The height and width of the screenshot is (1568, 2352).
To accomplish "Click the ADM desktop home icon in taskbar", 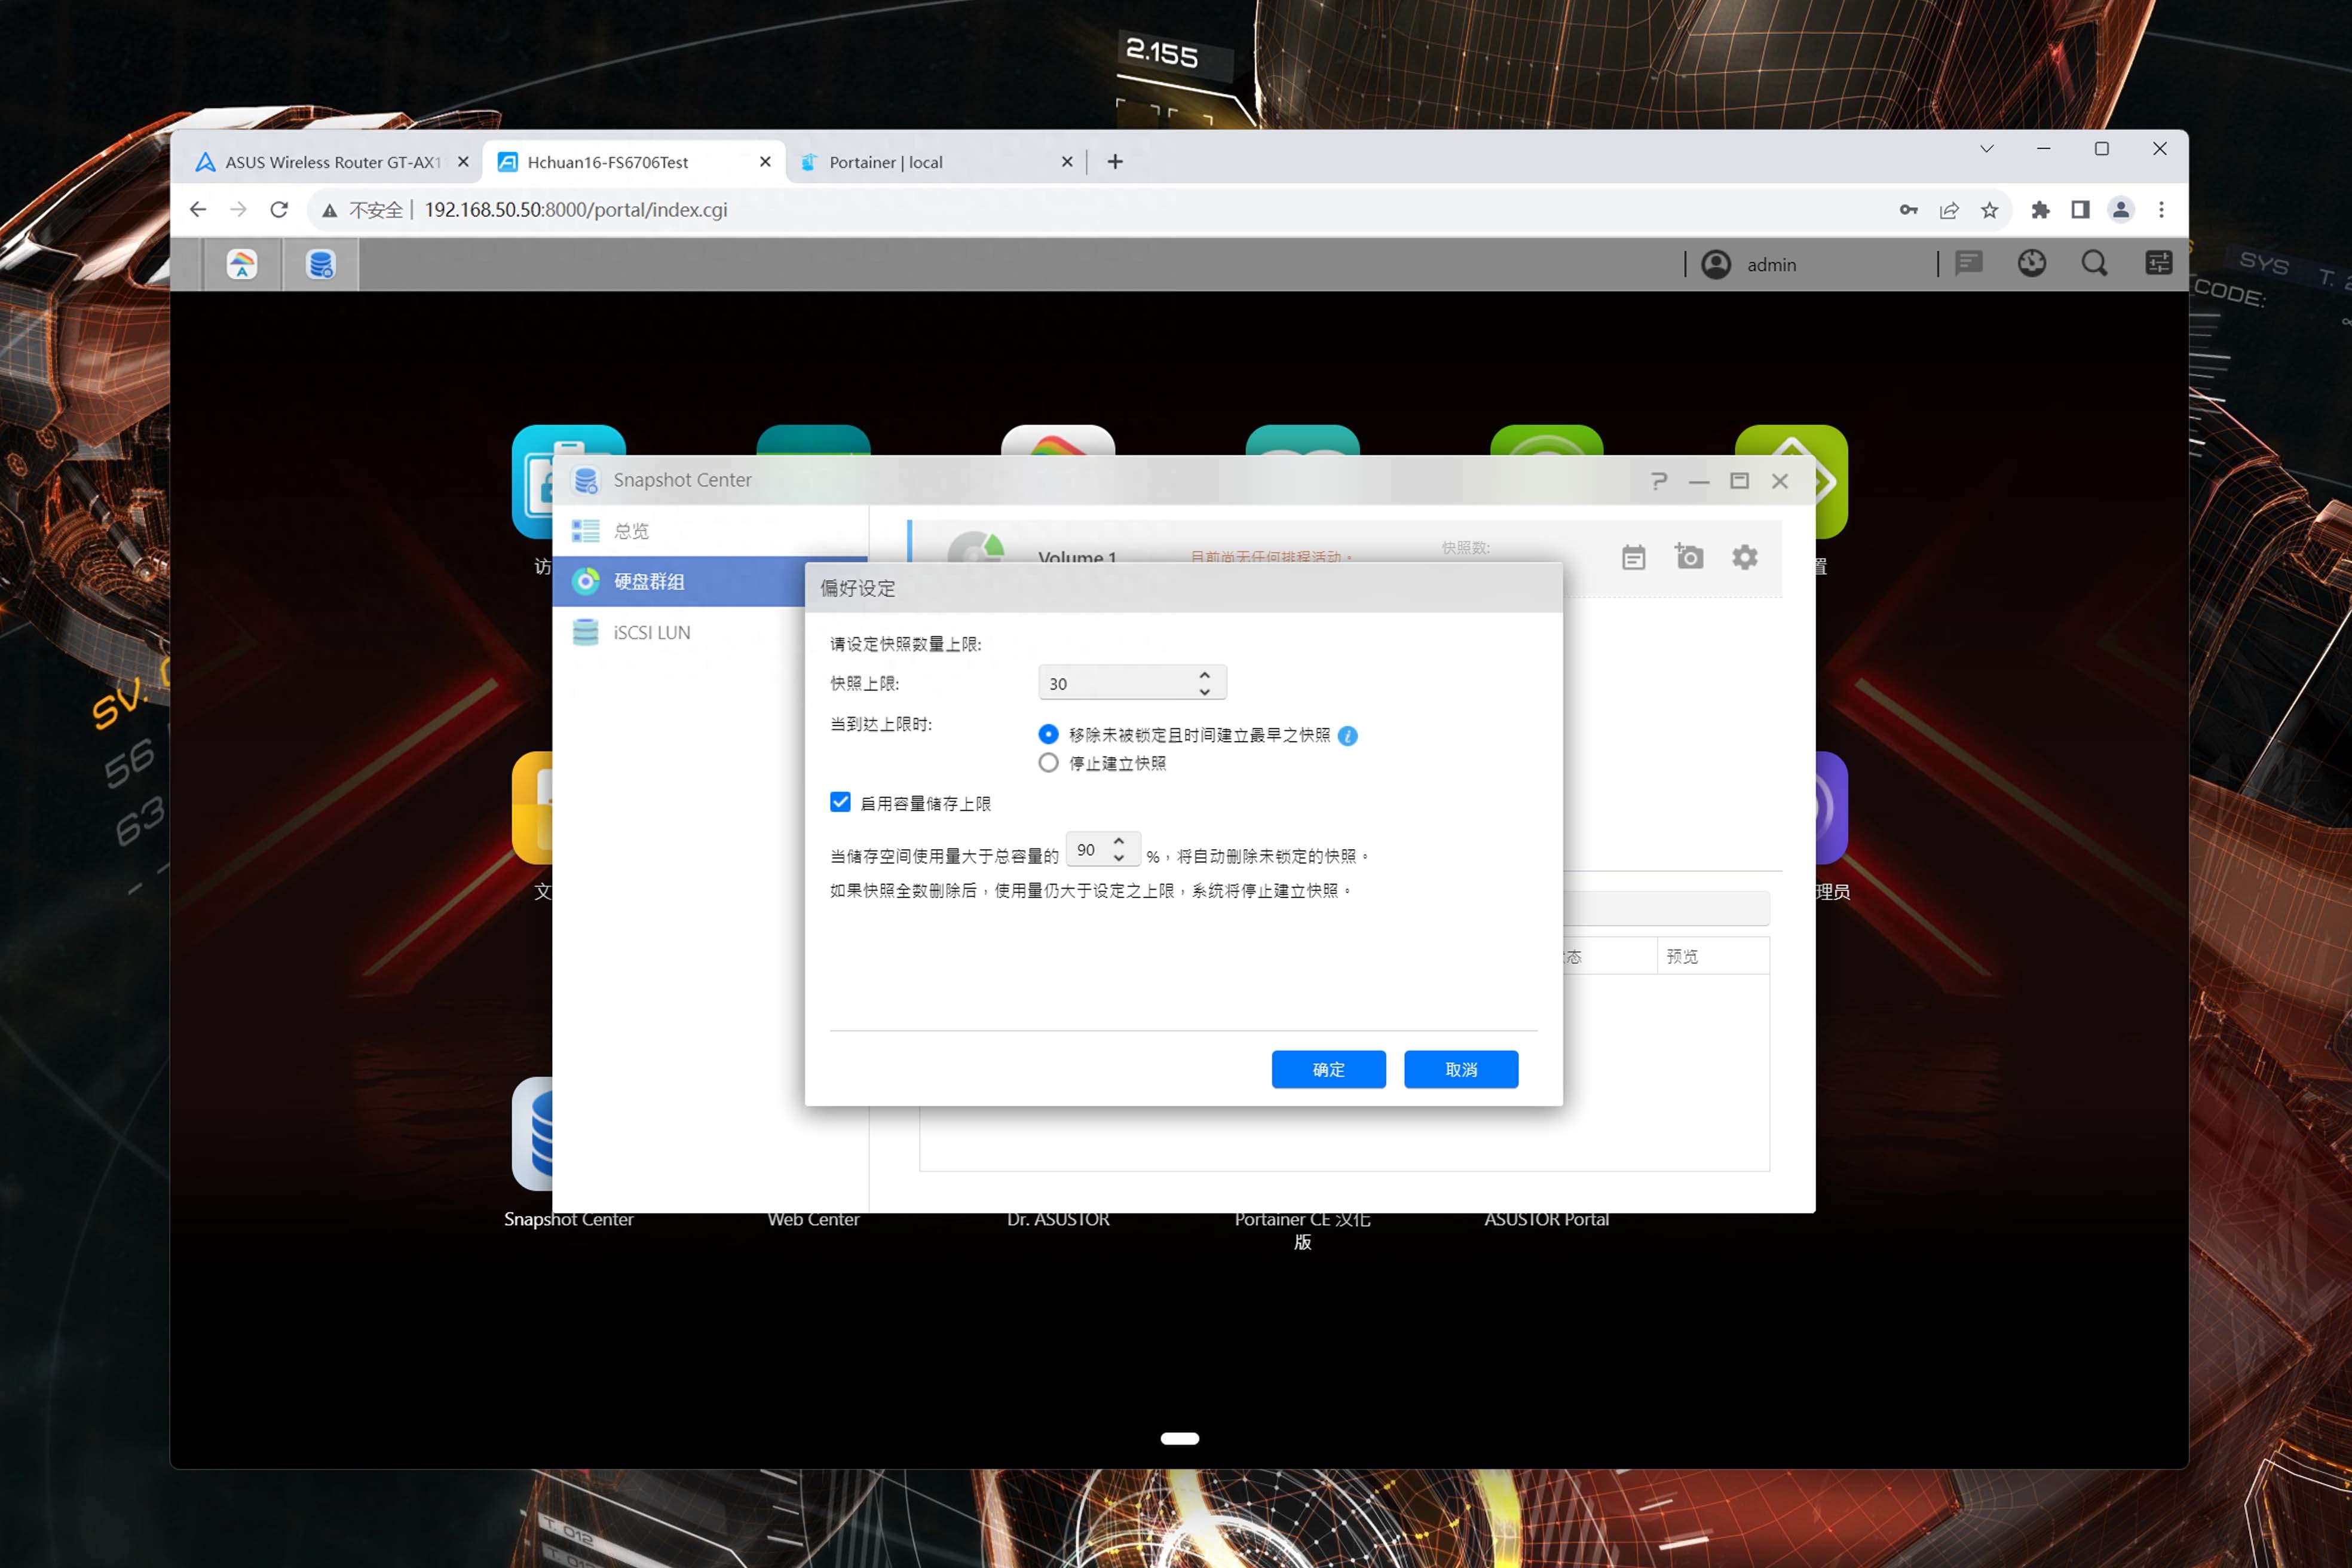I will pos(242,264).
